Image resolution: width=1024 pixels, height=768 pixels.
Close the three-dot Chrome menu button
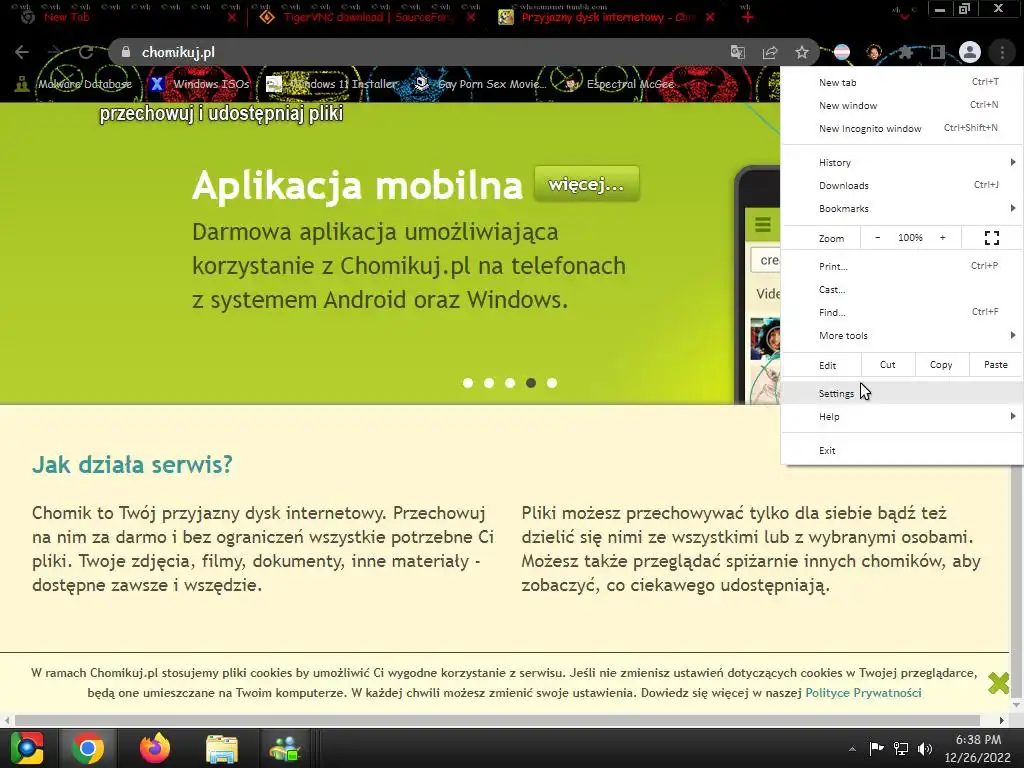pyautogui.click(x=1002, y=52)
